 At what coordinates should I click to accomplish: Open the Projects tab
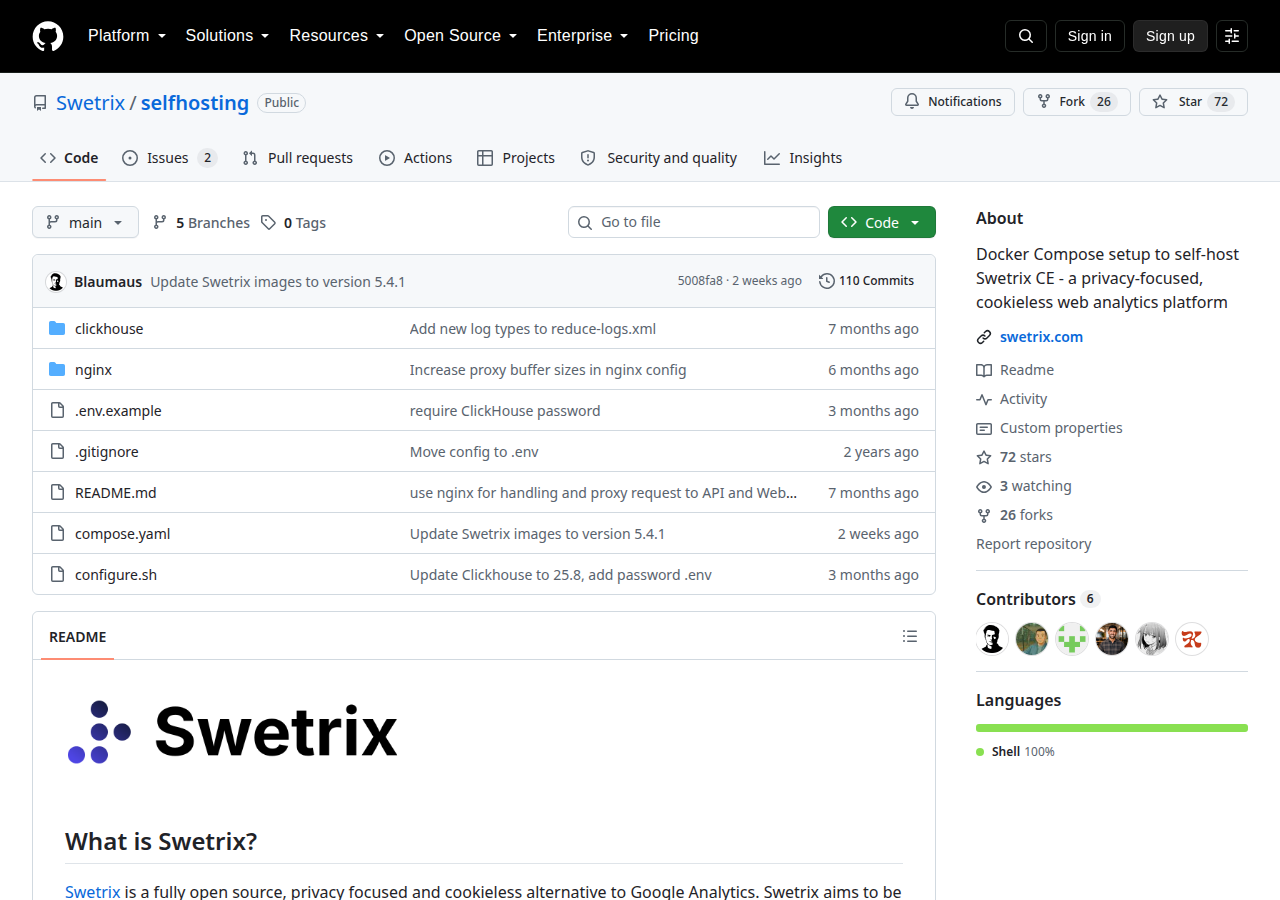pos(516,158)
